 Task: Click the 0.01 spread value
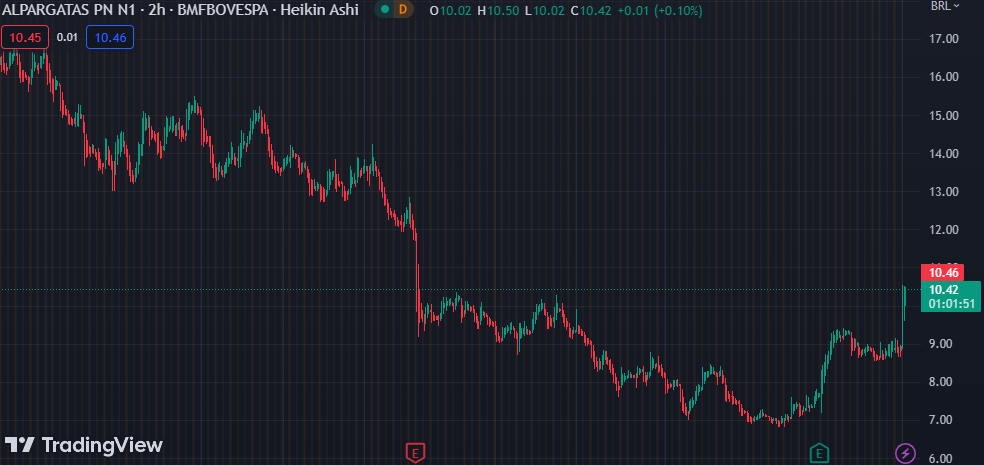(67, 38)
